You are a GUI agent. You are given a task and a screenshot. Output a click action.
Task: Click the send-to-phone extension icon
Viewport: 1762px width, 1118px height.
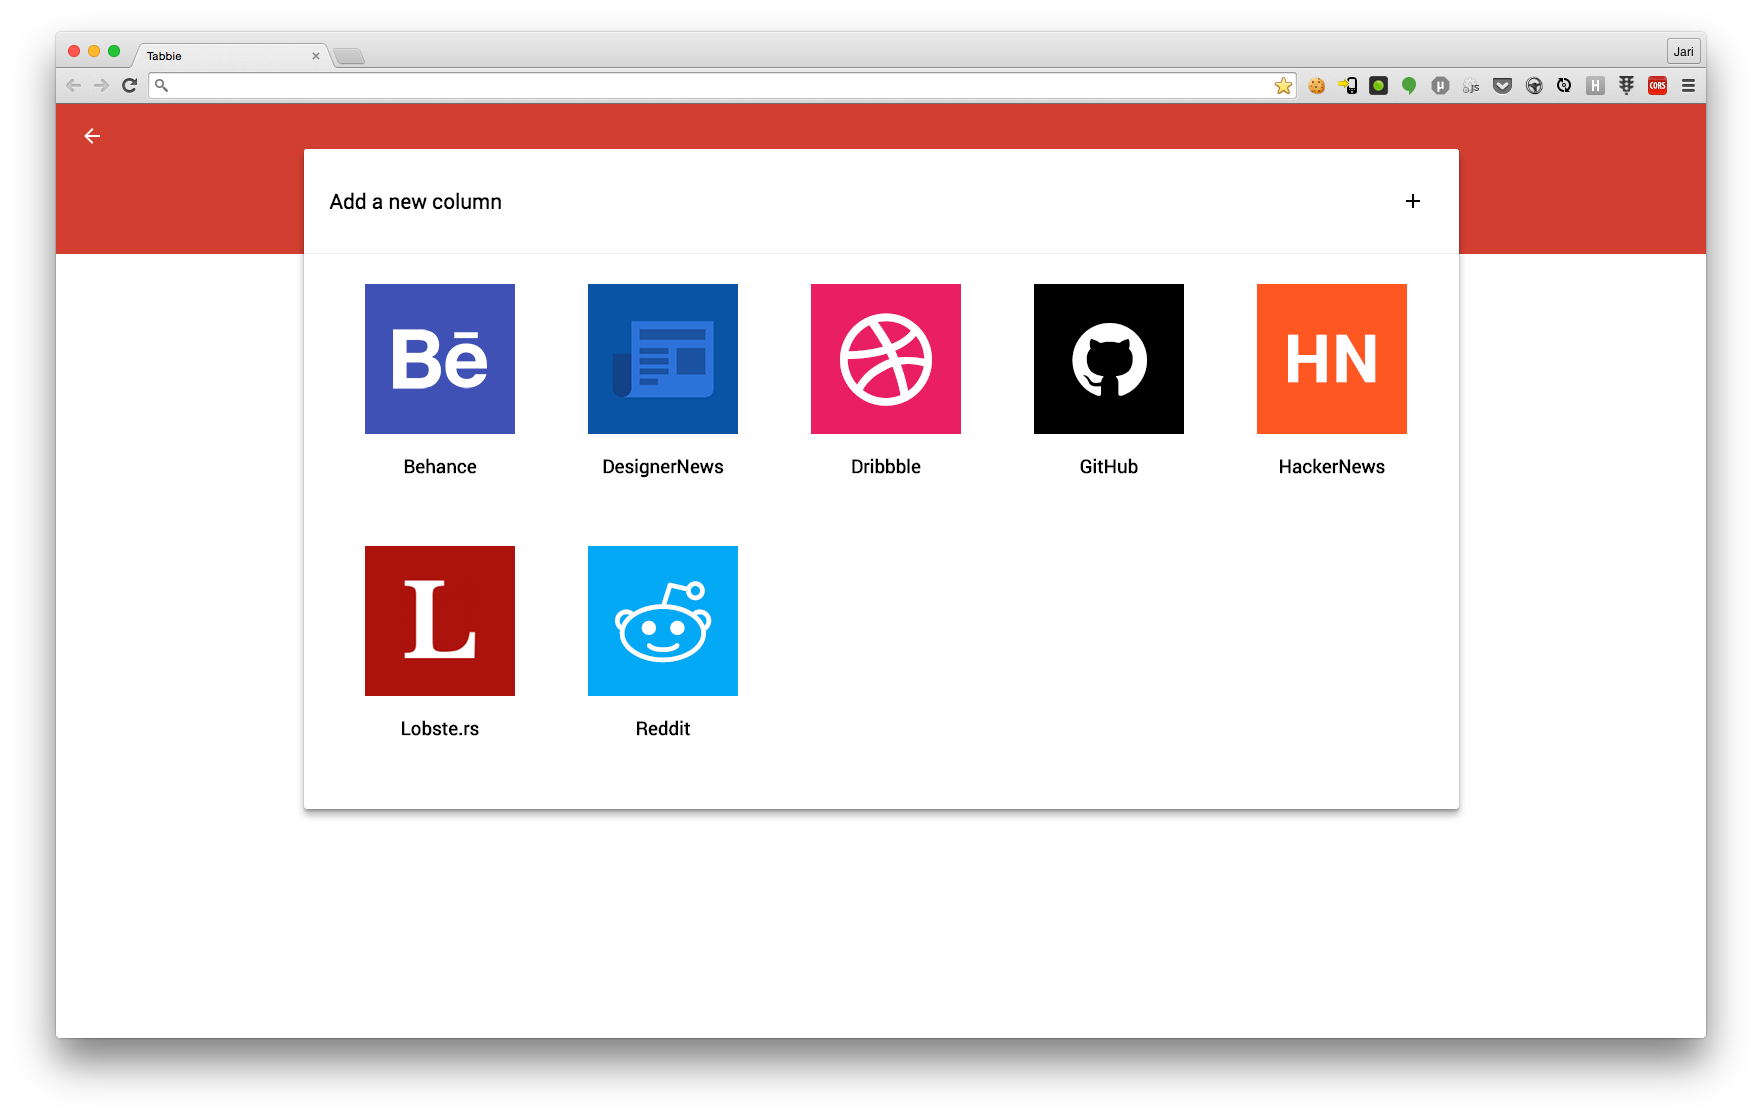pos(1348,86)
